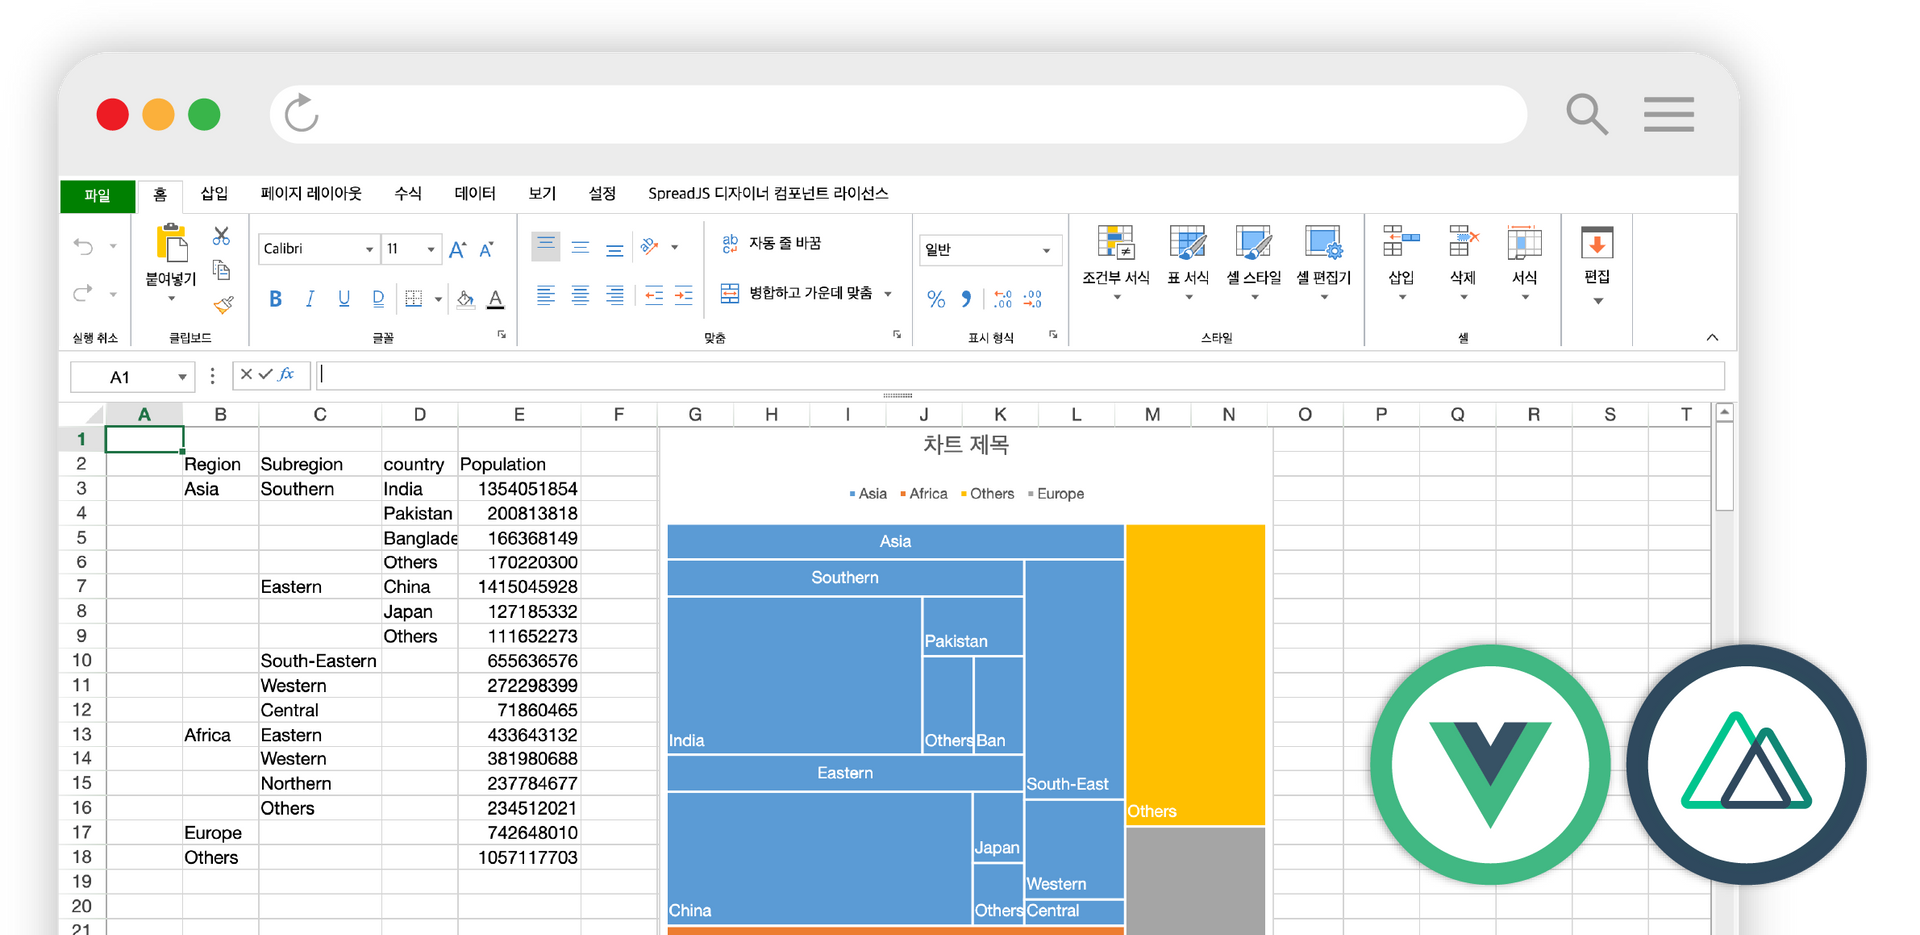Viewport: 1920px width, 935px height.
Task: Increase decimal places of the cell
Action: pos(1001,298)
